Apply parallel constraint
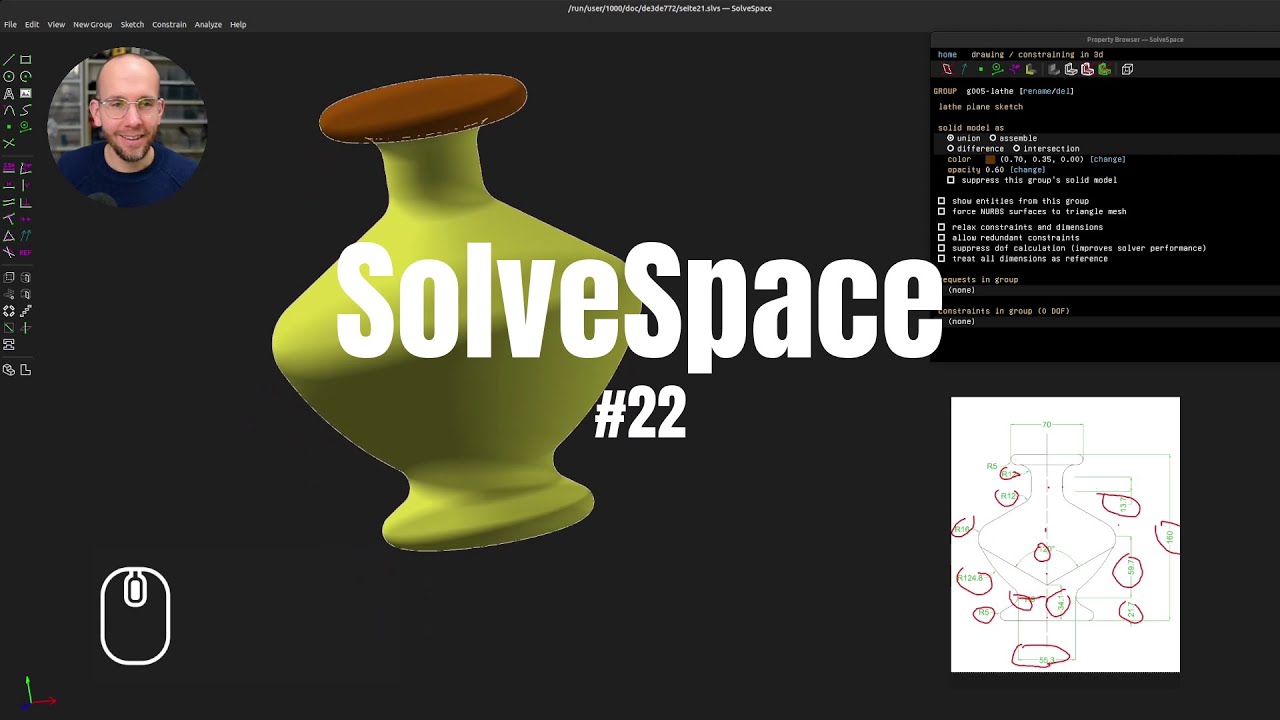This screenshot has width=1280, height=720. (9, 201)
